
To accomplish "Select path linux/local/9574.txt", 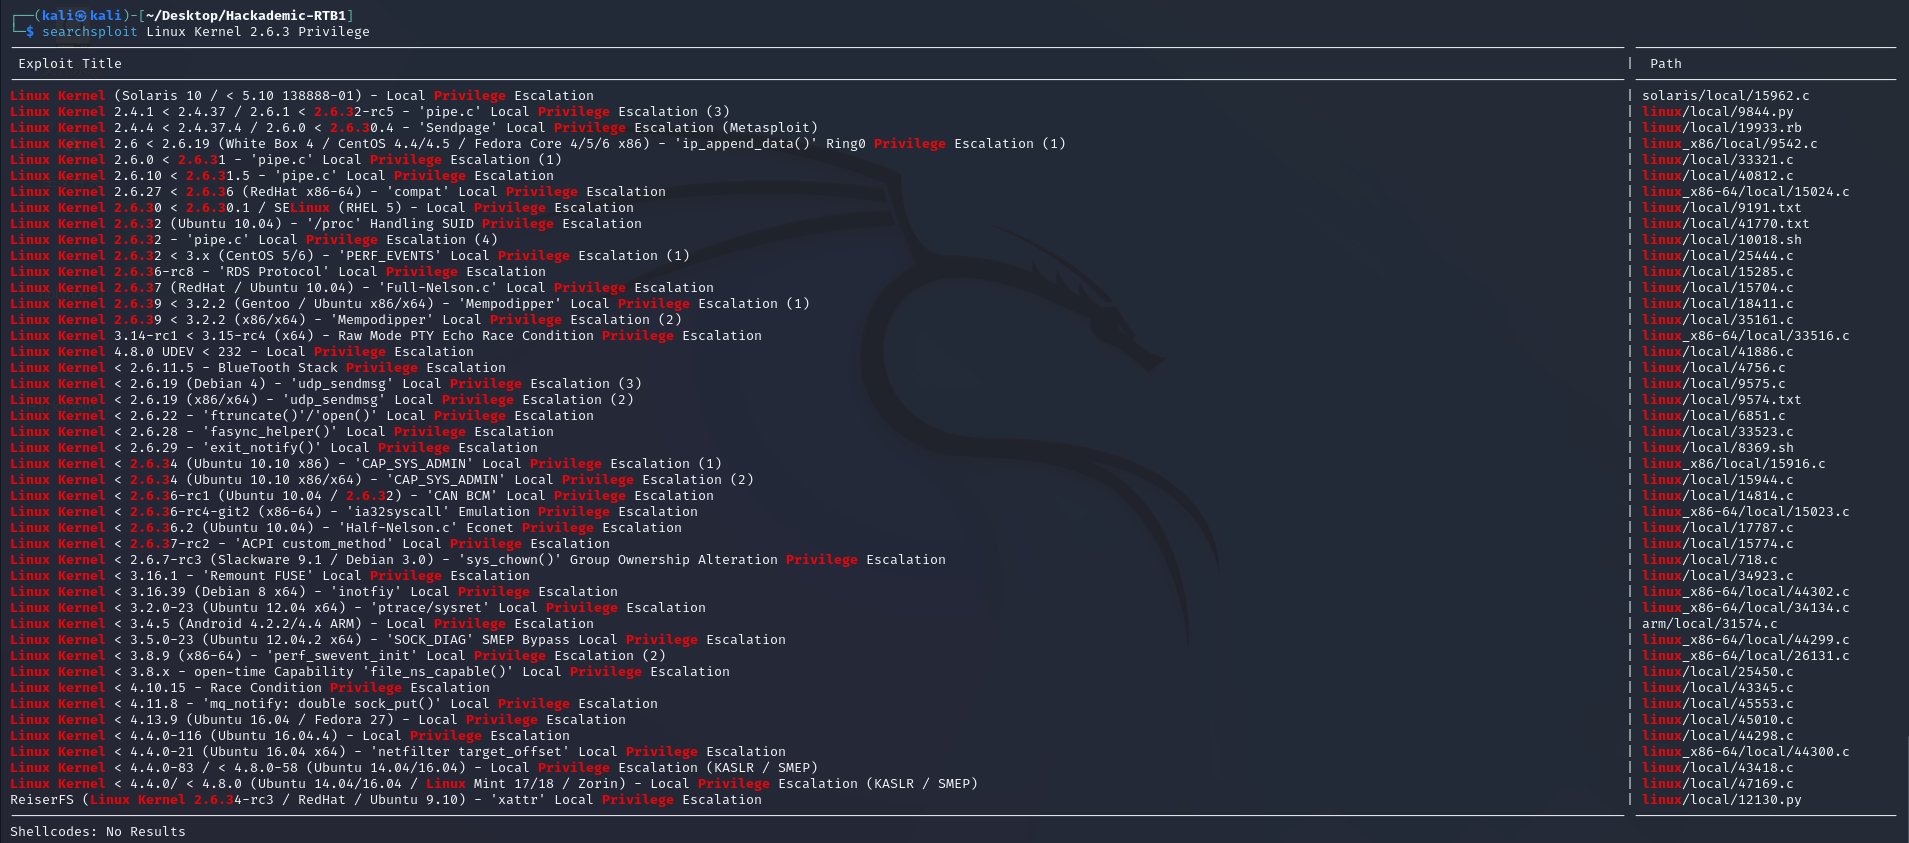I will pyautogui.click(x=1722, y=400).
